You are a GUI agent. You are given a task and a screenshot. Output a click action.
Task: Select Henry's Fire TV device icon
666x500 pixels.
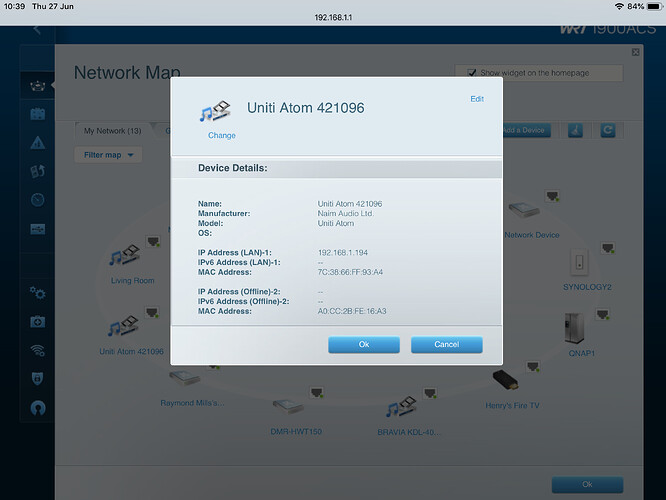tap(505, 381)
